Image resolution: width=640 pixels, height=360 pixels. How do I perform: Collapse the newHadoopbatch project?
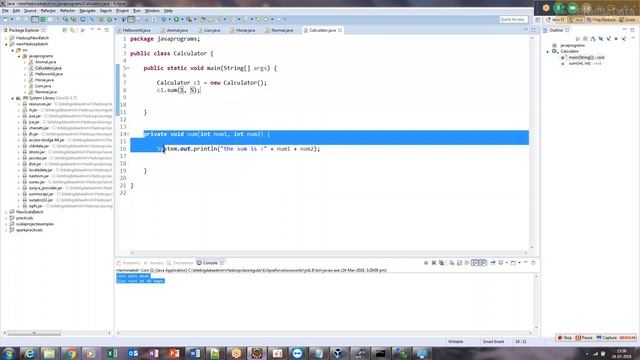point(6,44)
